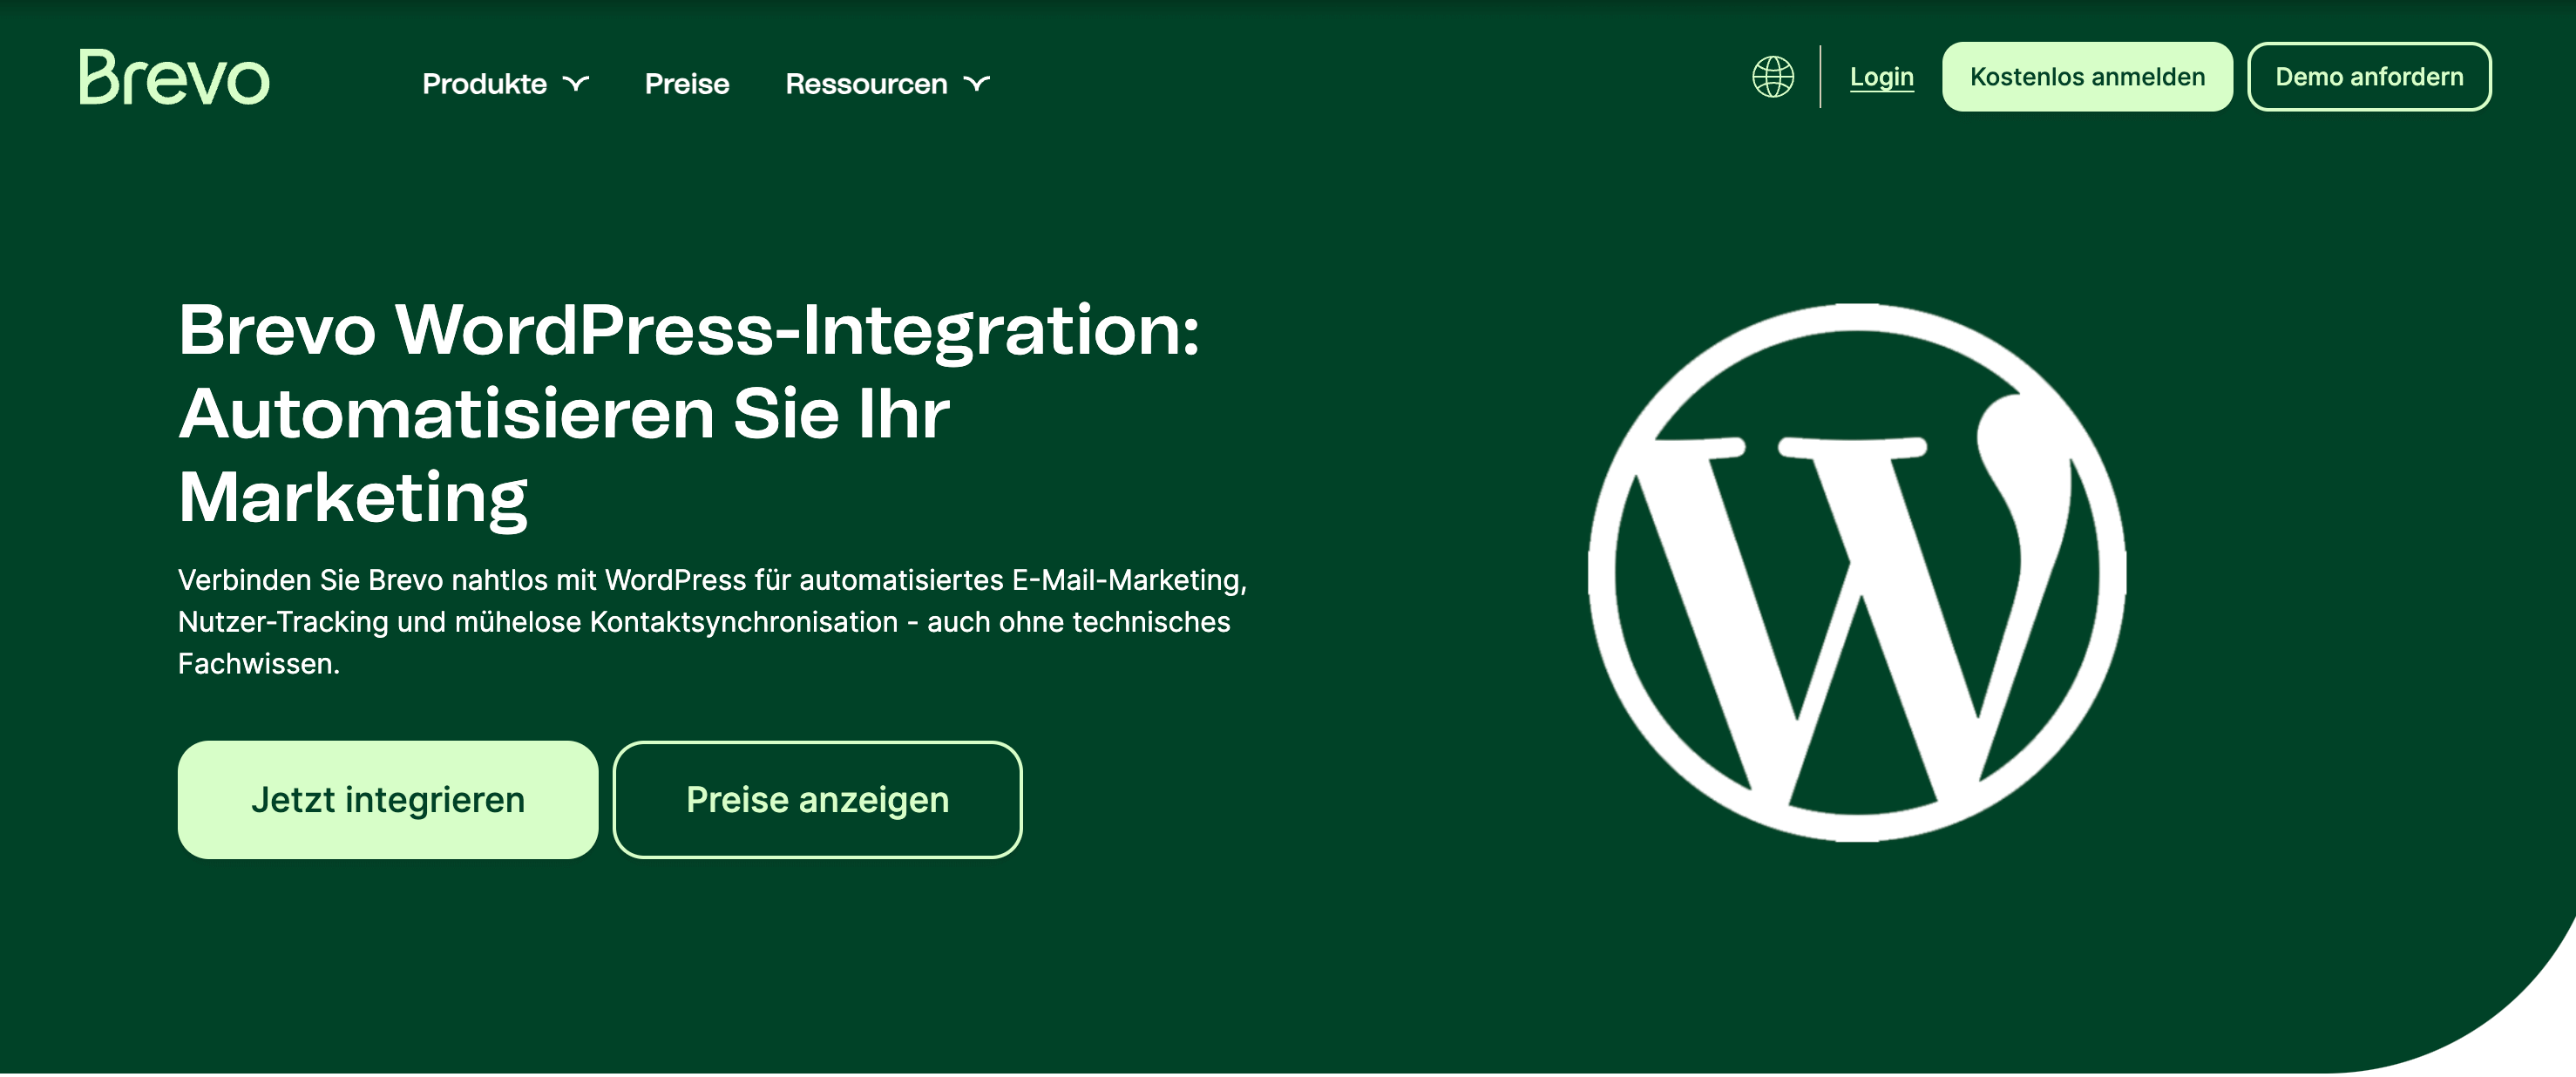The height and width of the screenshot is (1077, 2576).
Task: Follow the Login link
Action: tap(1881, 77)
